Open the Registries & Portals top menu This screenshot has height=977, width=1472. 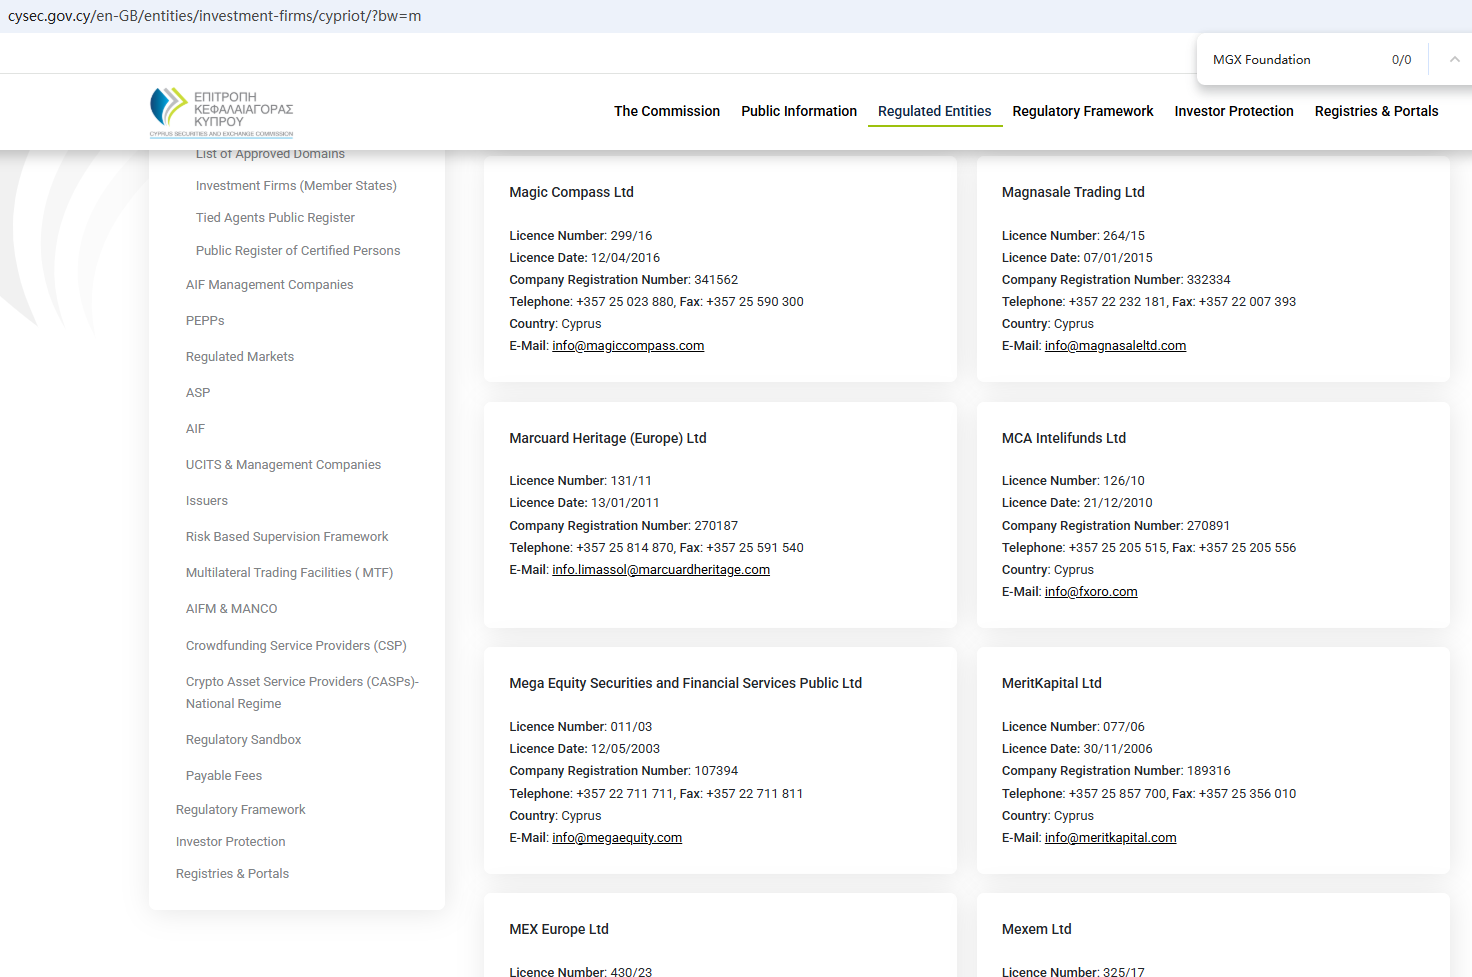click(x=1376, y=111)
